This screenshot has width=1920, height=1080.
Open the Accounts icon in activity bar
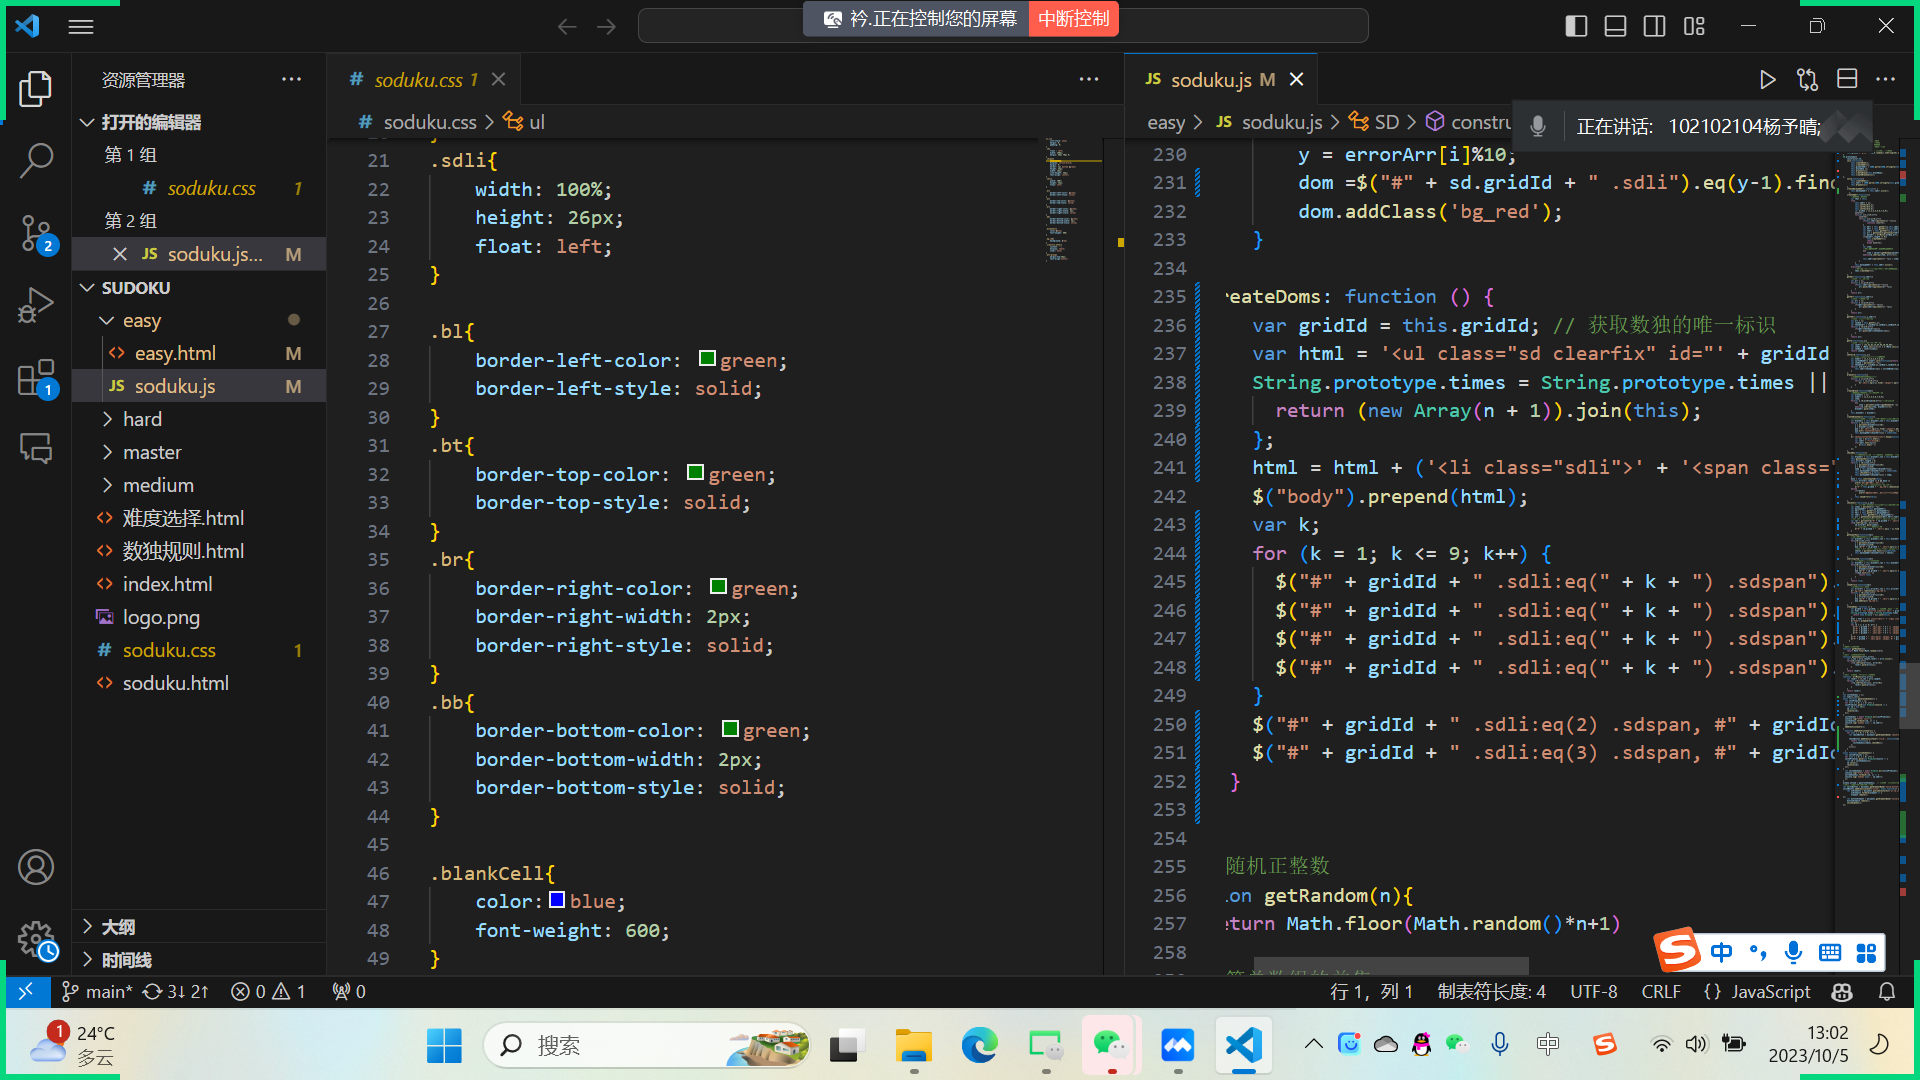pyautogui.click(x=36, y=867)
